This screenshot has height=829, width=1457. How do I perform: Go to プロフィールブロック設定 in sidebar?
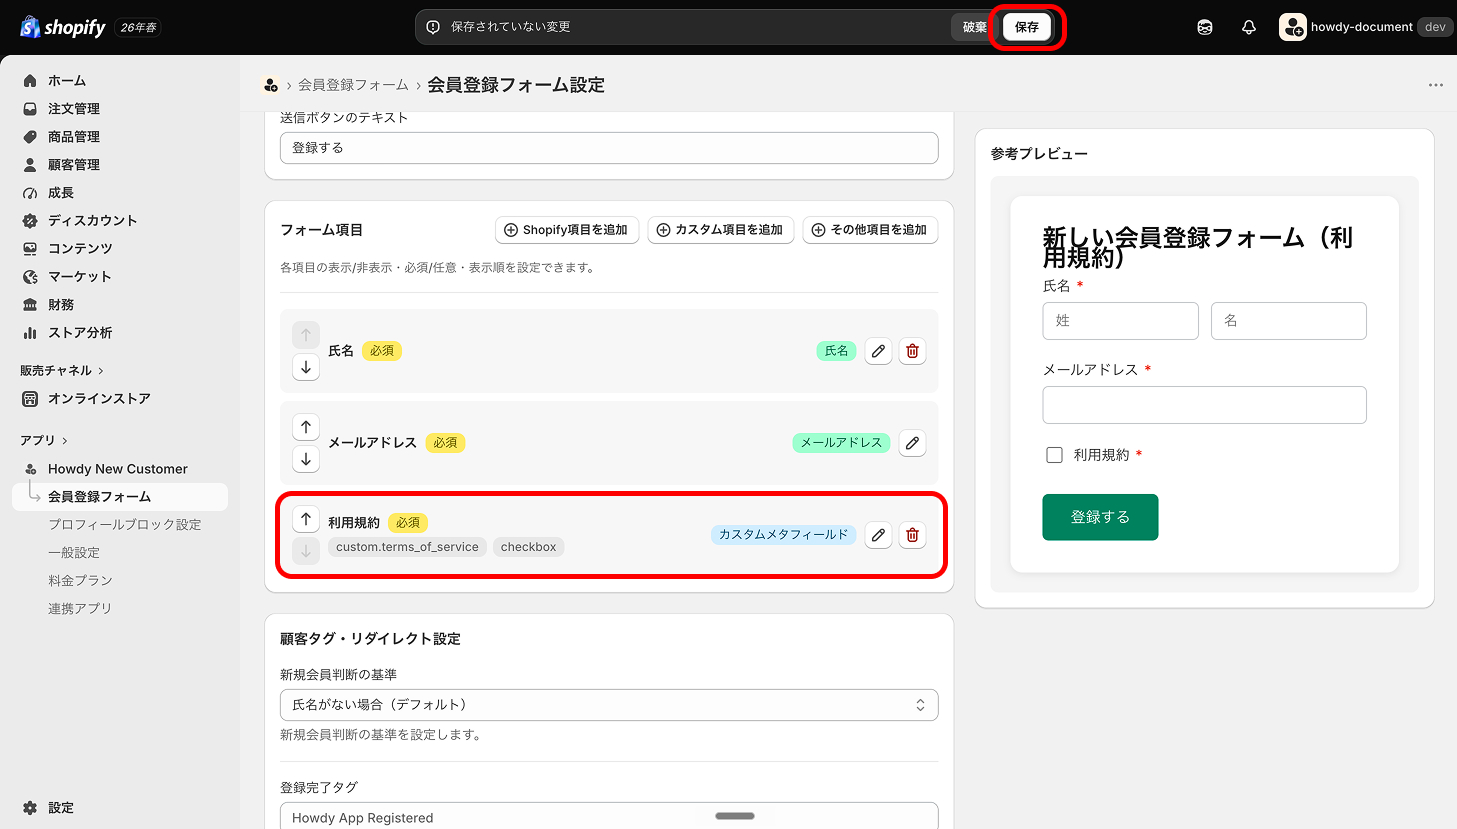[x=125, y=525]
